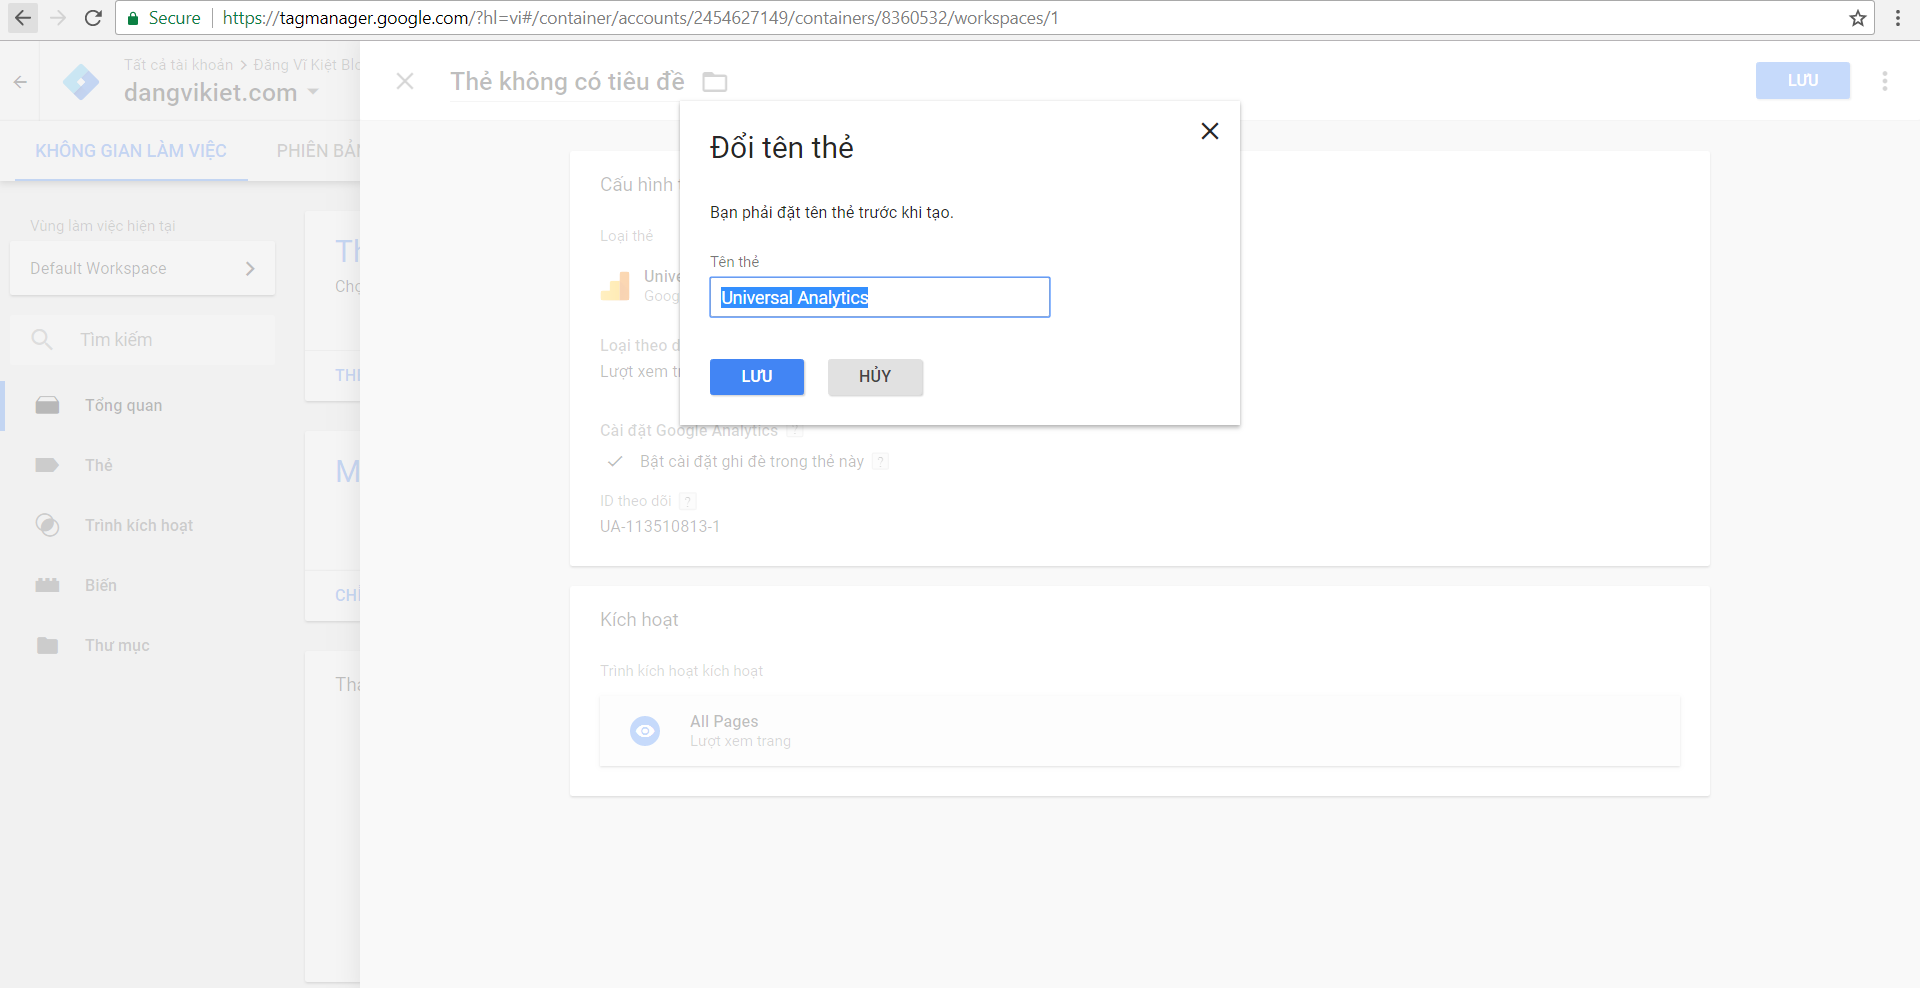Click the folder icon beside tag title
This screenshot has height=988, width=1920.
[715, 82]
